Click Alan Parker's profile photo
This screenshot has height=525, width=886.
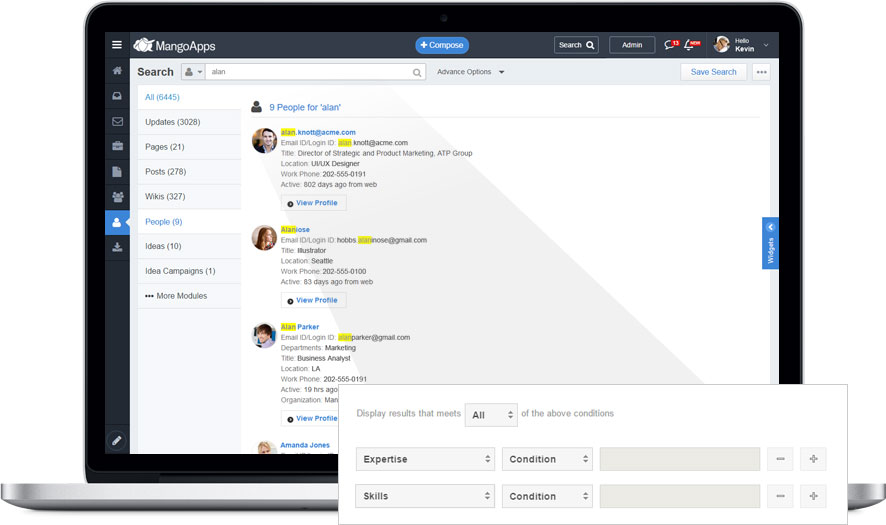pos(264,335)
